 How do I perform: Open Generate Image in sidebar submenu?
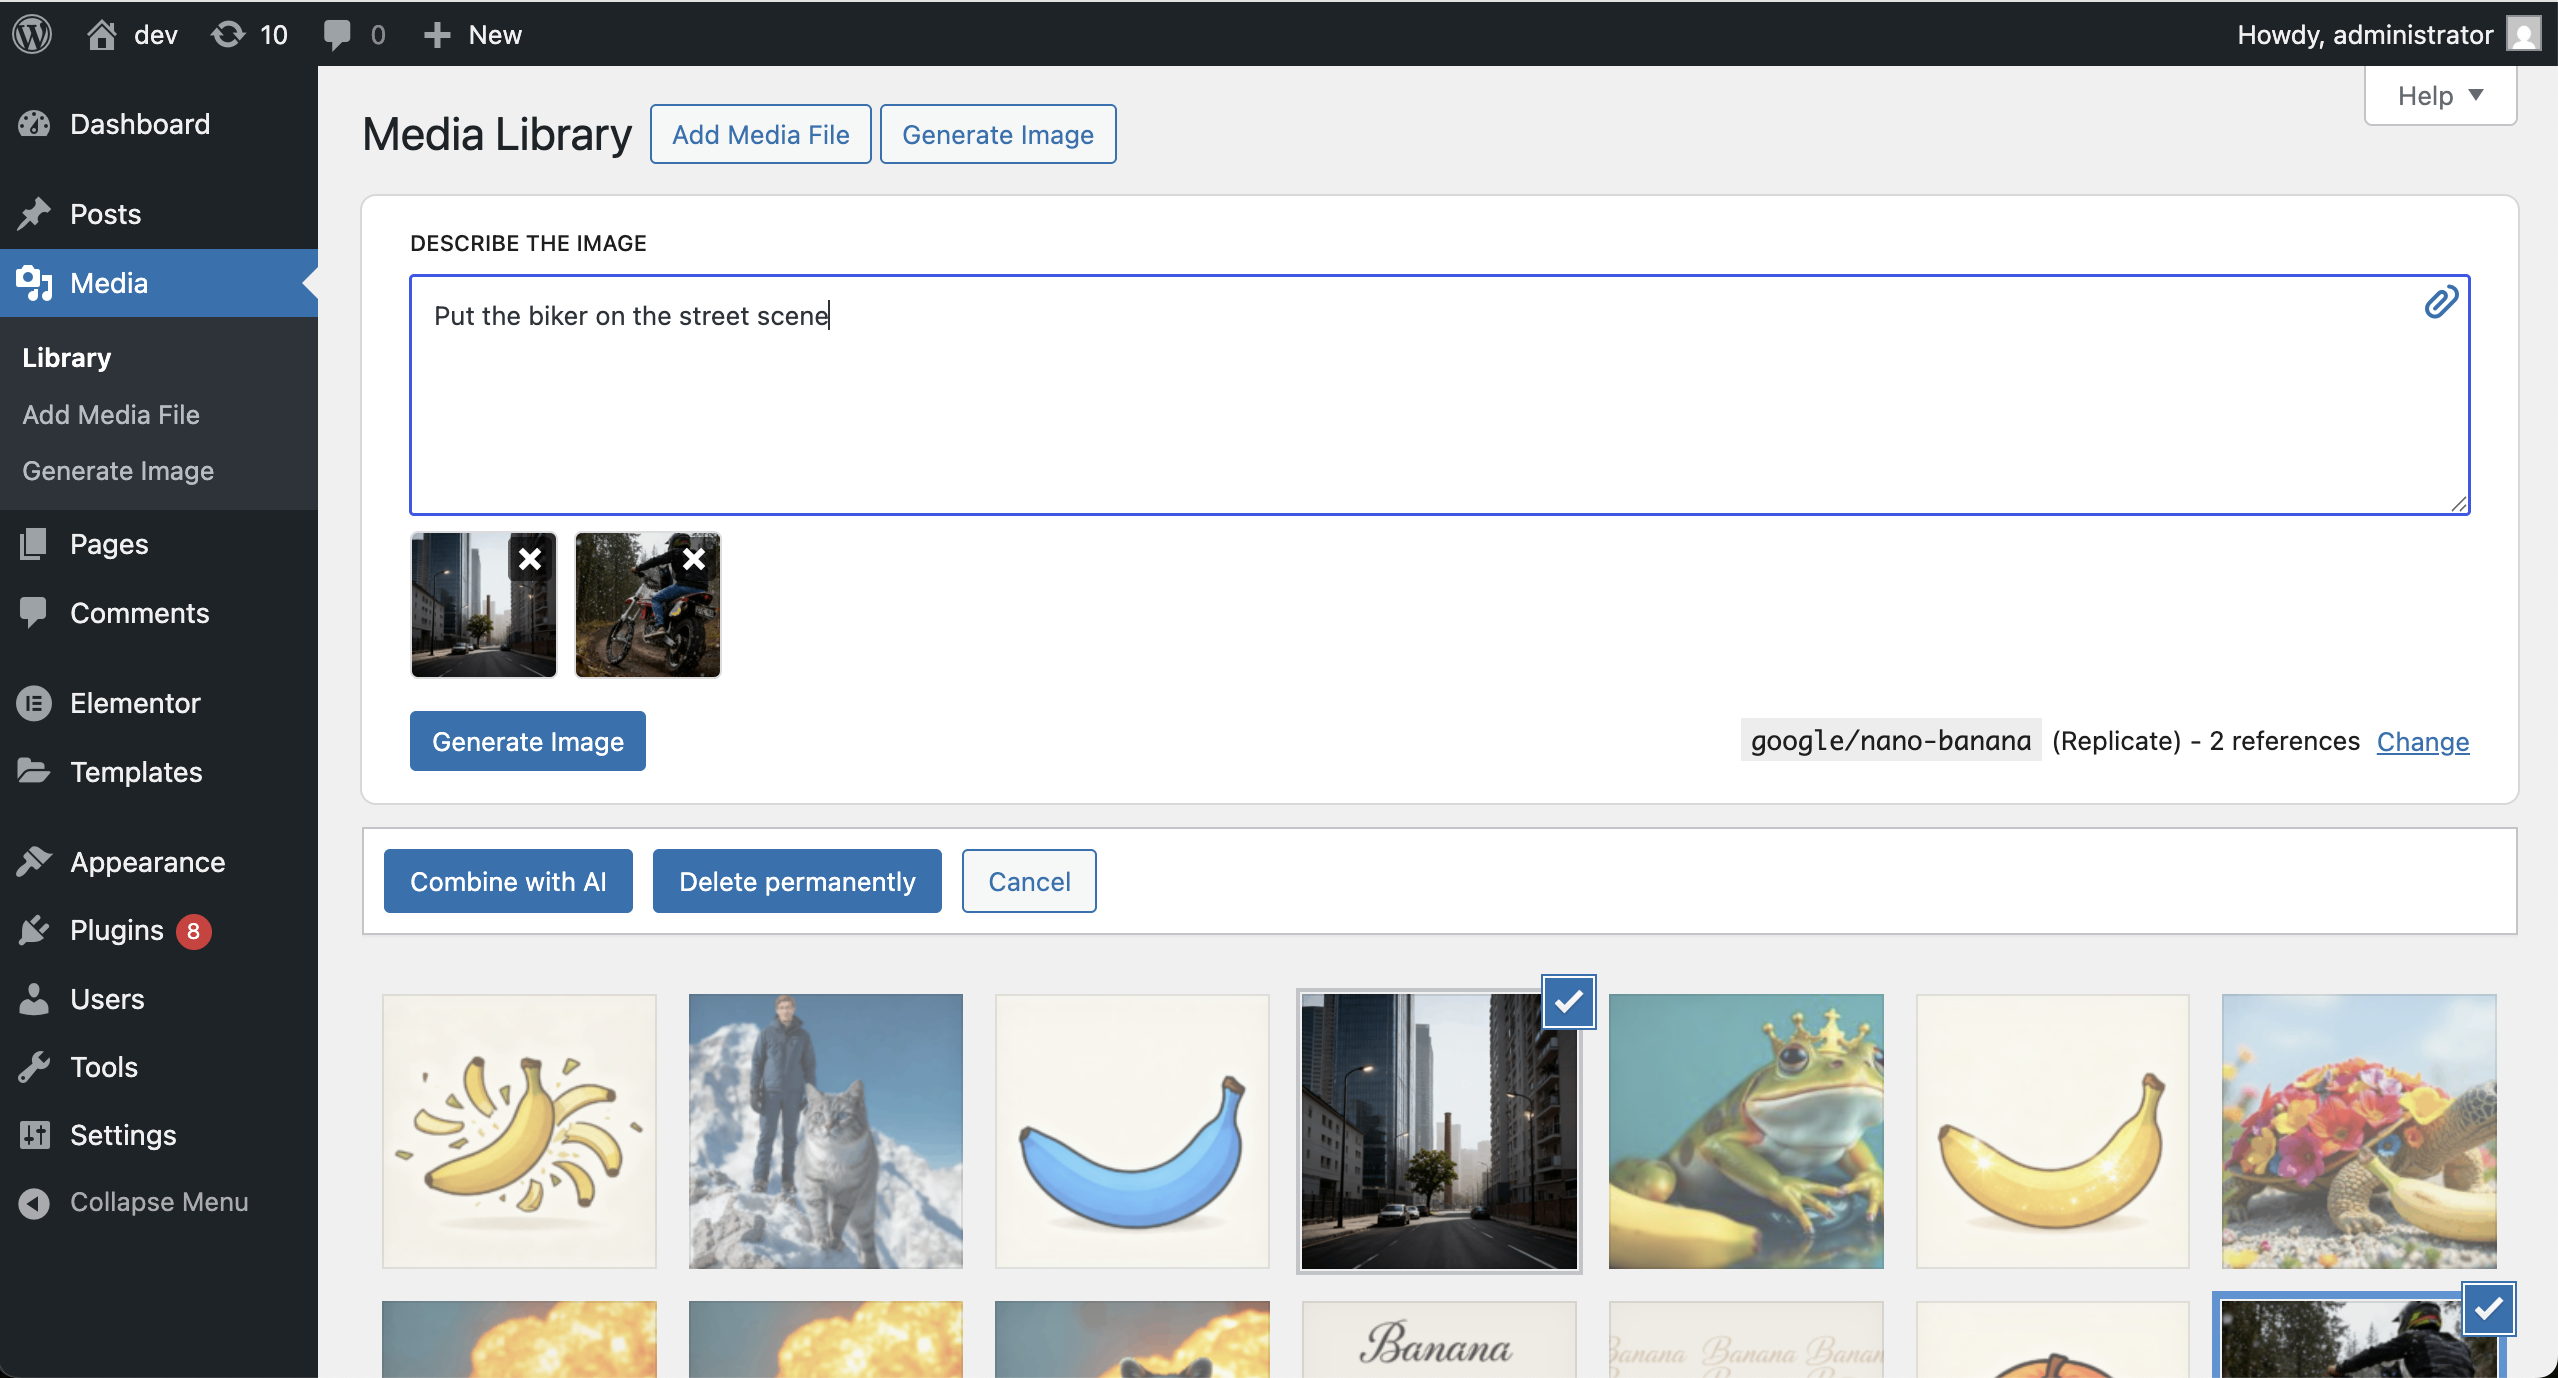pos(118,470)
